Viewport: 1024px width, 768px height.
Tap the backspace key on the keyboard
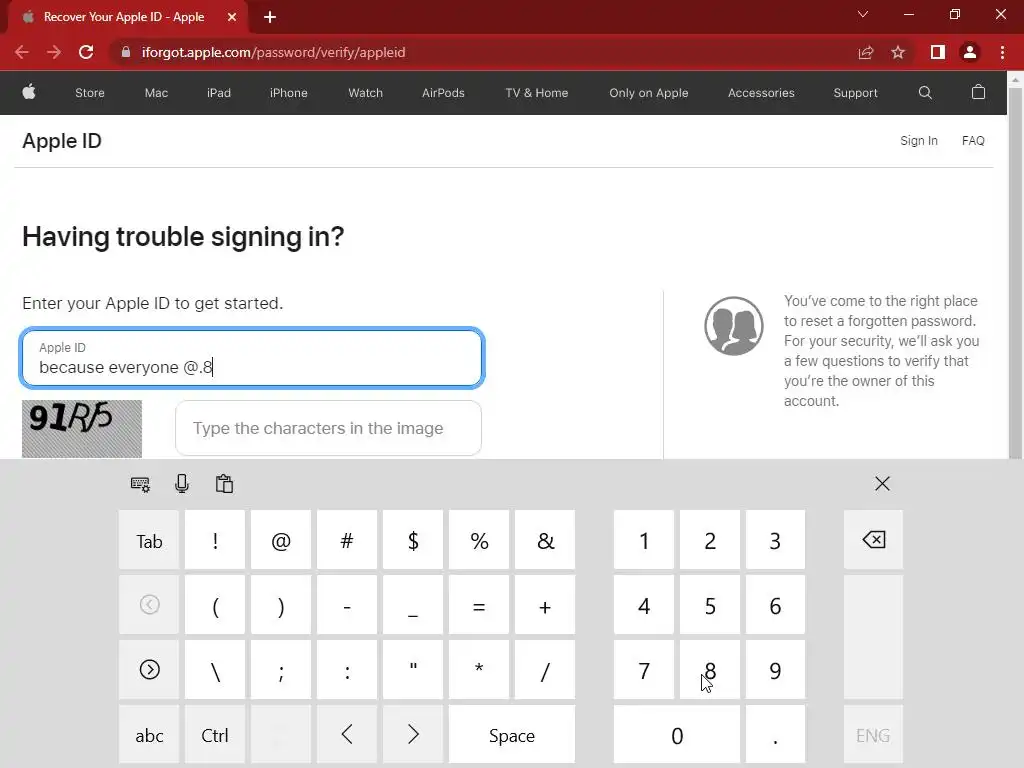click(x=873, y=540)
